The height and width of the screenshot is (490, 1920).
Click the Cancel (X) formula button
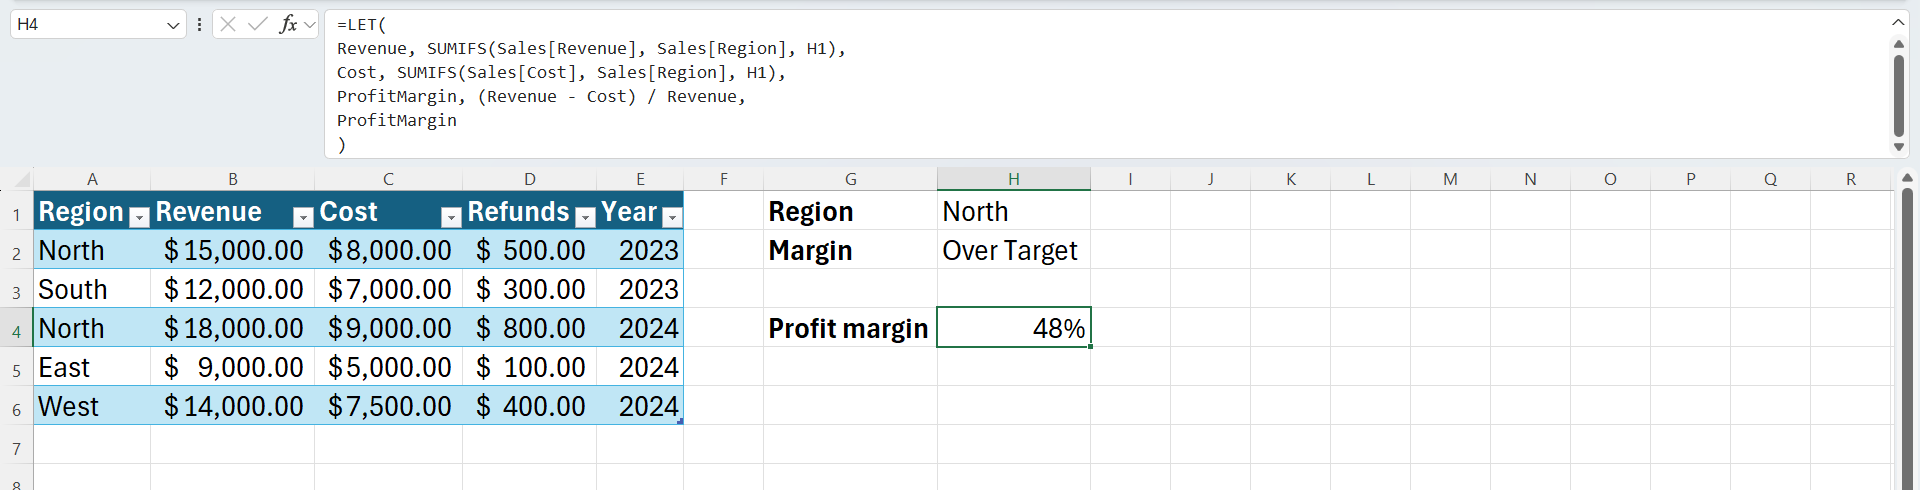point(228,24)
